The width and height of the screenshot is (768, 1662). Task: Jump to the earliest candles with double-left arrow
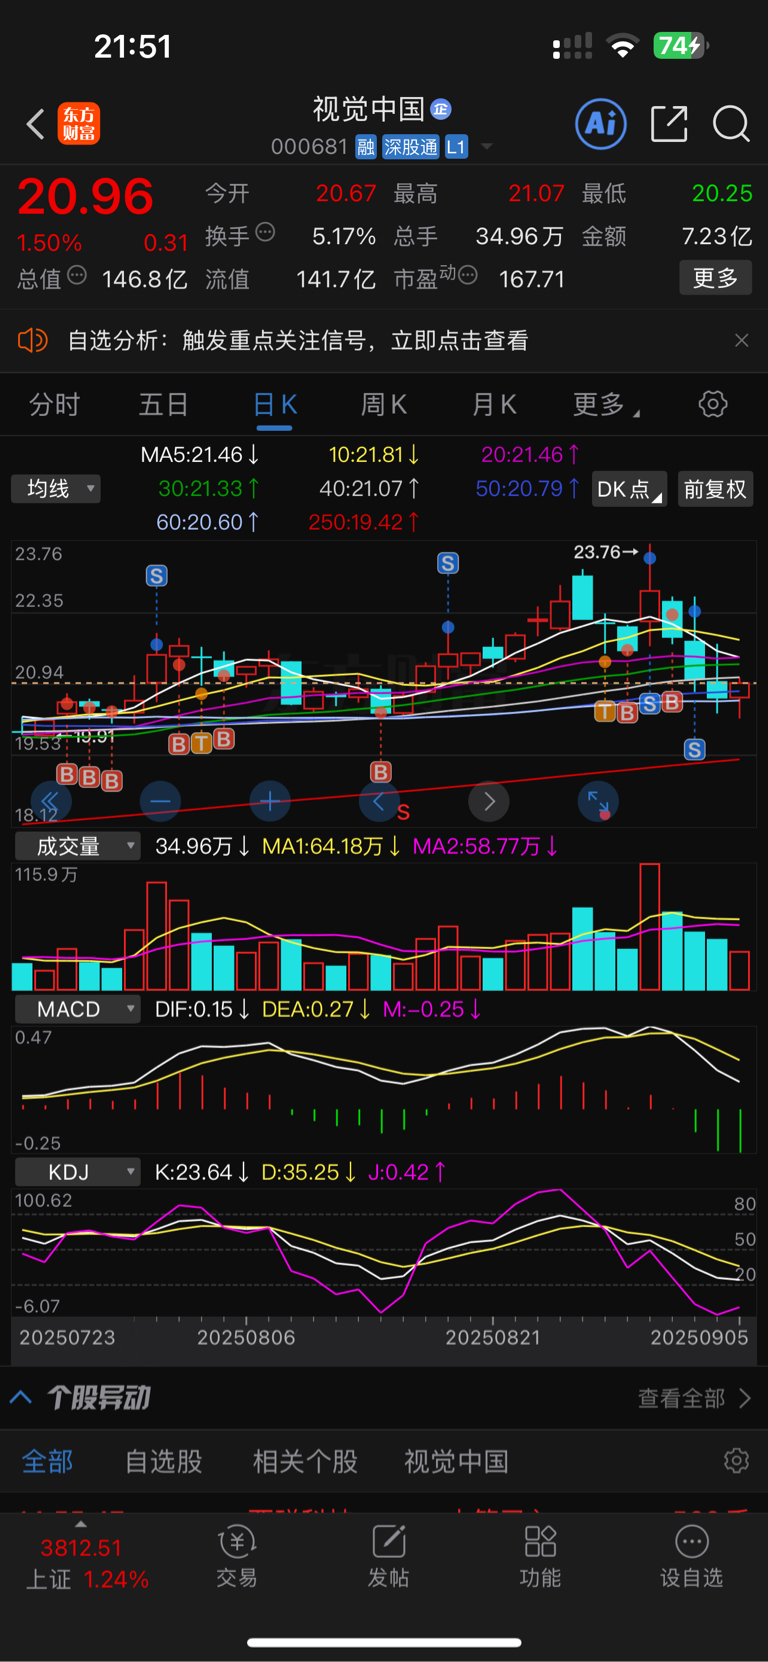coord(50,801)
